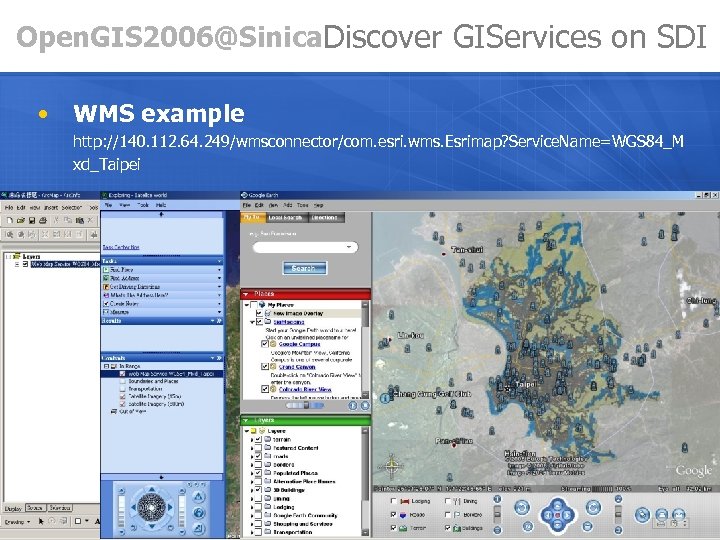
Task: Open the Find Place task dropdown arrow
Action: point(219,270)
